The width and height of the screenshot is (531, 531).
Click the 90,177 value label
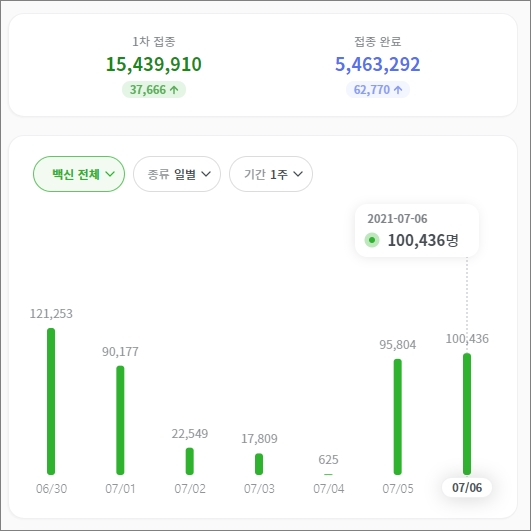pyautogui.click(x=120, y=352)
